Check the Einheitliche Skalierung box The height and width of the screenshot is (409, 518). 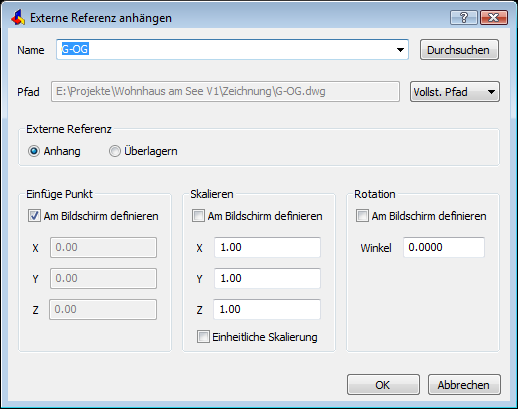(203, 337)
